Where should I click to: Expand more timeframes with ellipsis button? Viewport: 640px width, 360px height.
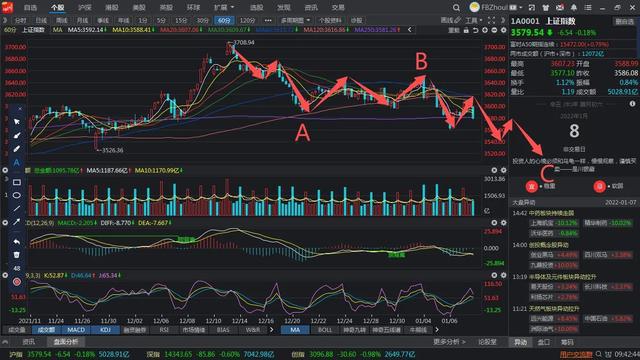[x=268, y=20]
